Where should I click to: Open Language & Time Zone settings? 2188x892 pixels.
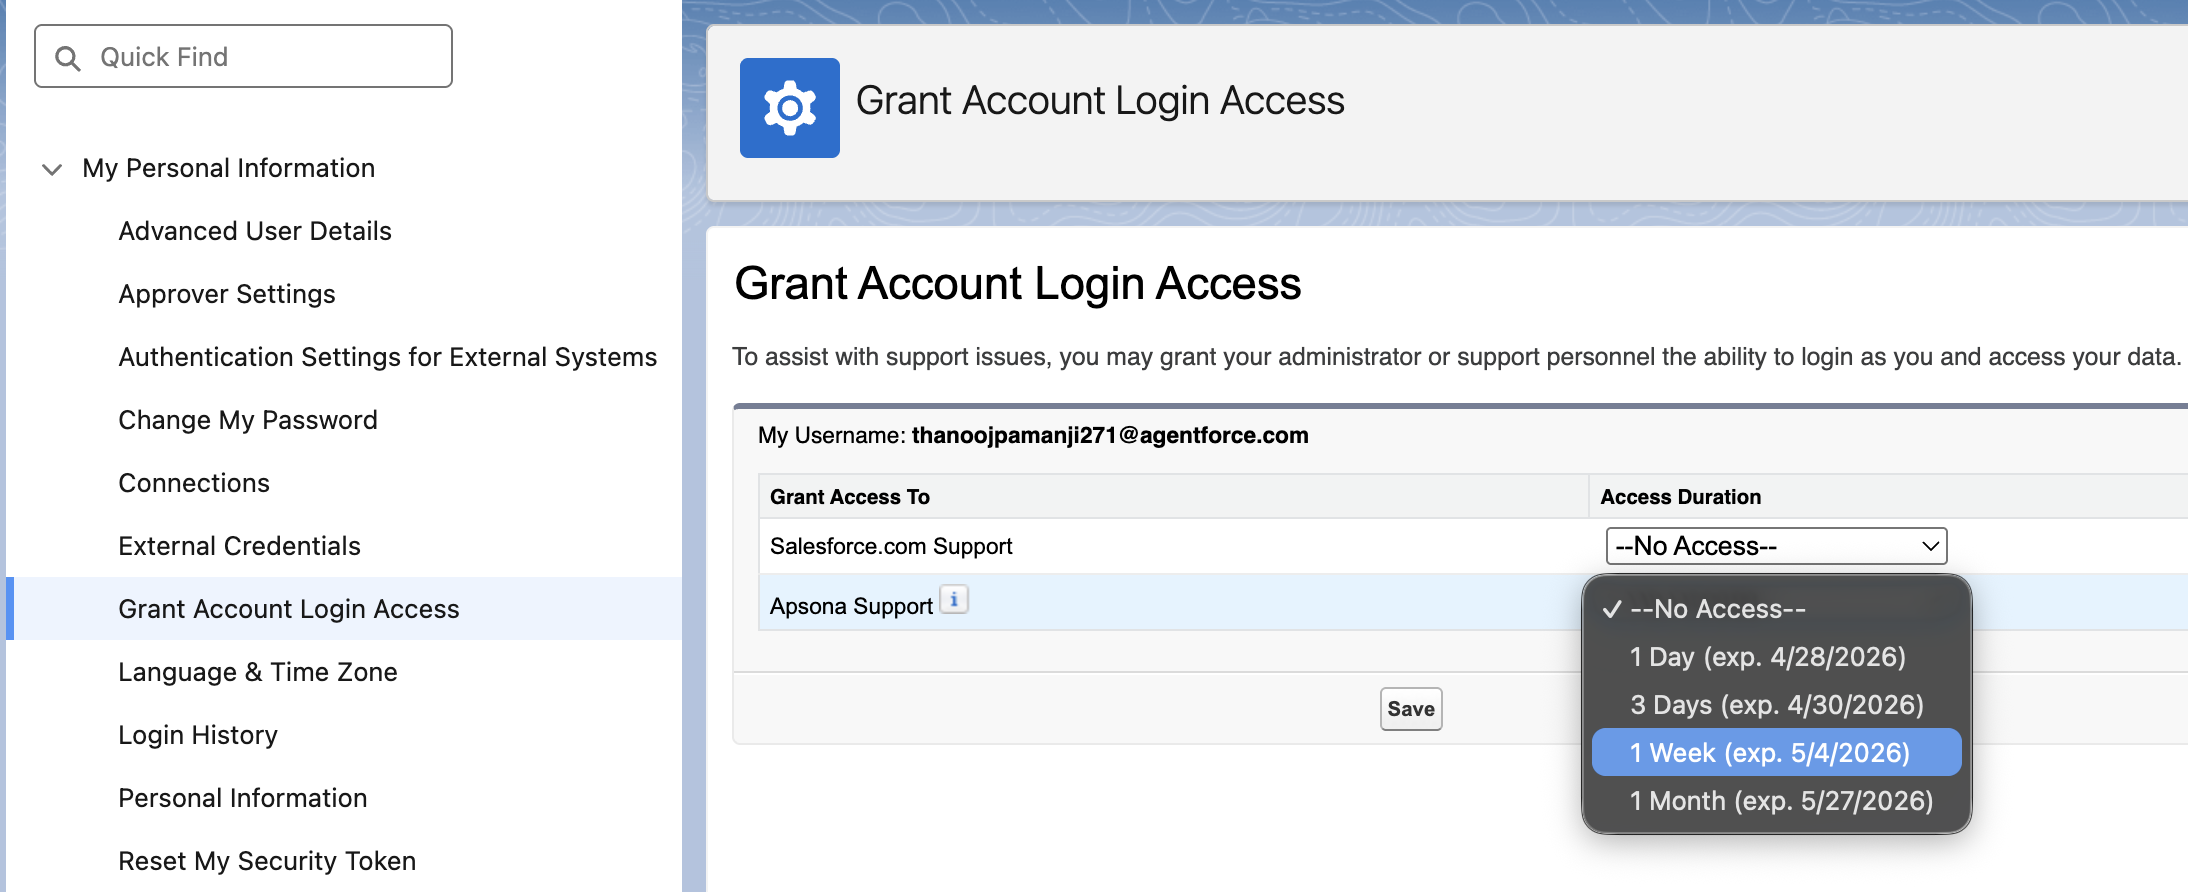(x=258, y=672)
